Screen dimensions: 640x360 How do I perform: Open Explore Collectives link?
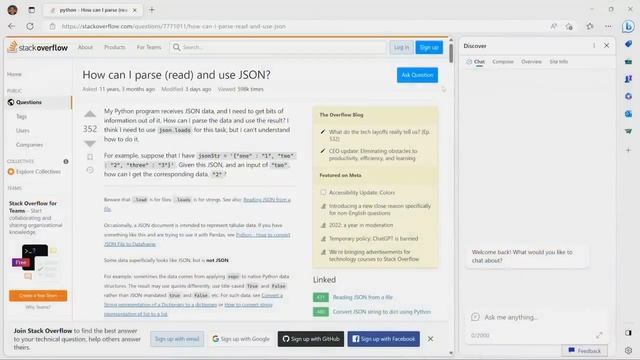coord(34,172)
